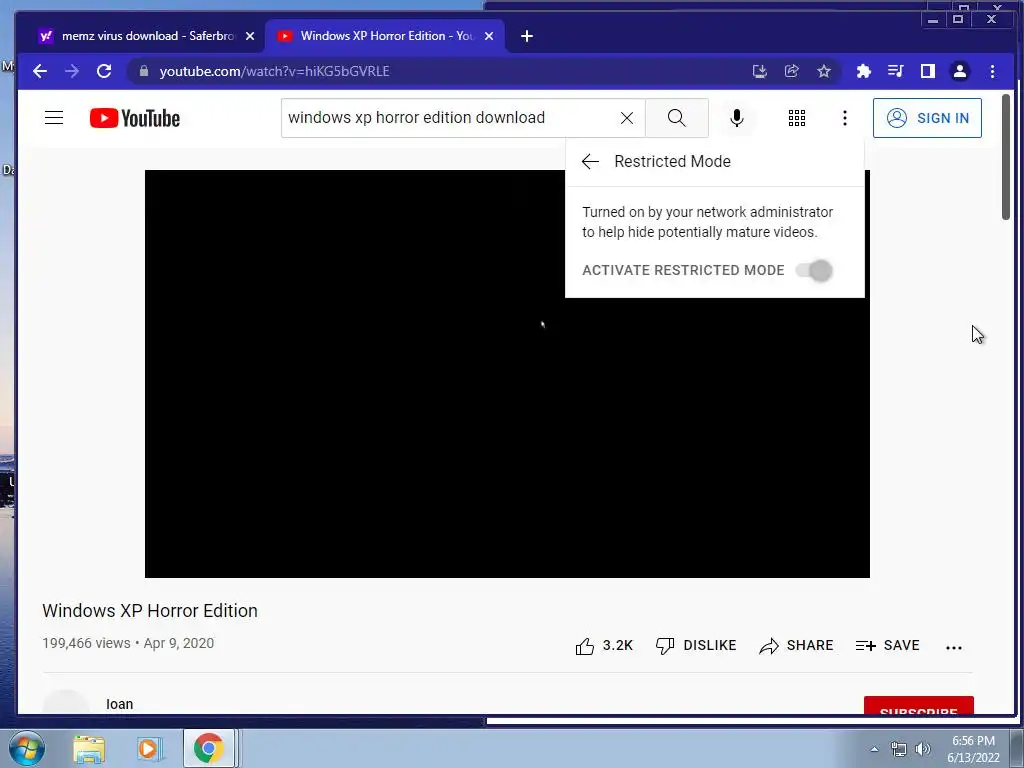Open Windows Explorer from taskbar

(x=89, y=748)
